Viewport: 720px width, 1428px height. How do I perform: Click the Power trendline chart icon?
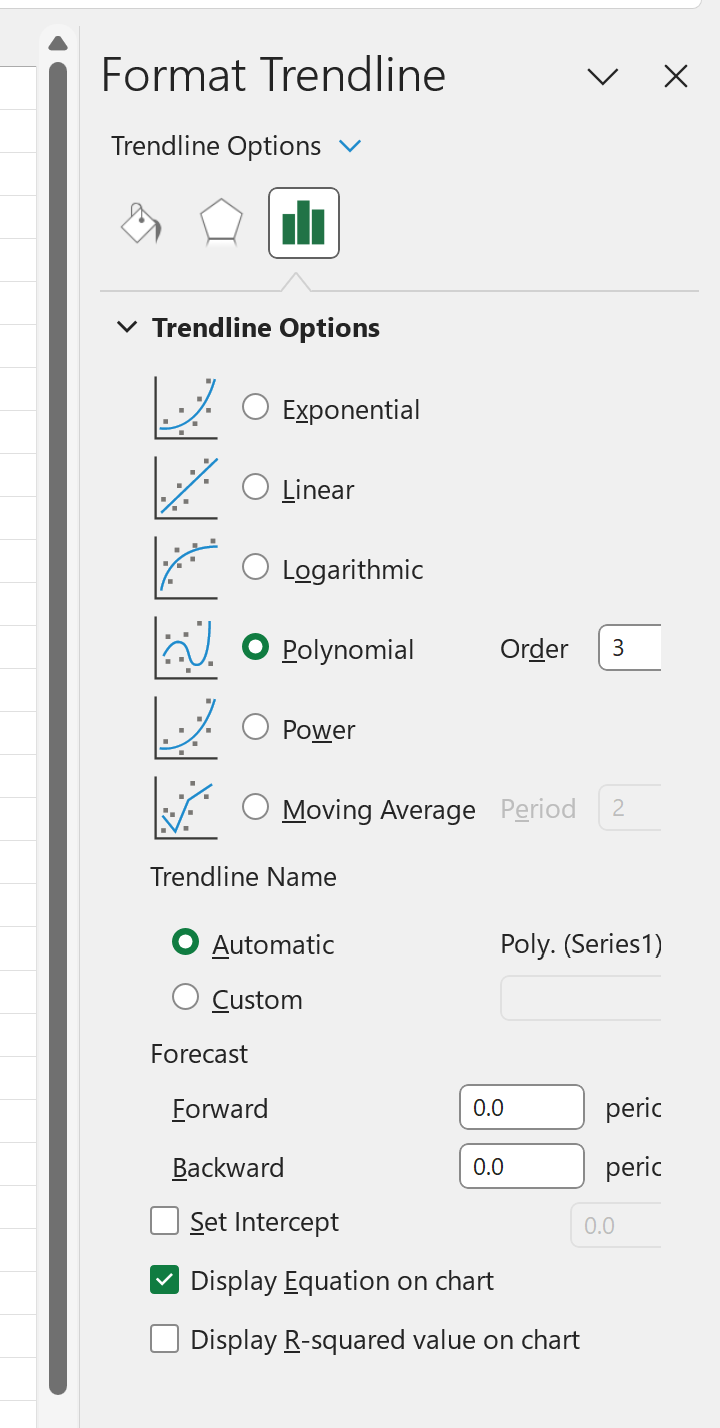click(x=186, y=728)
